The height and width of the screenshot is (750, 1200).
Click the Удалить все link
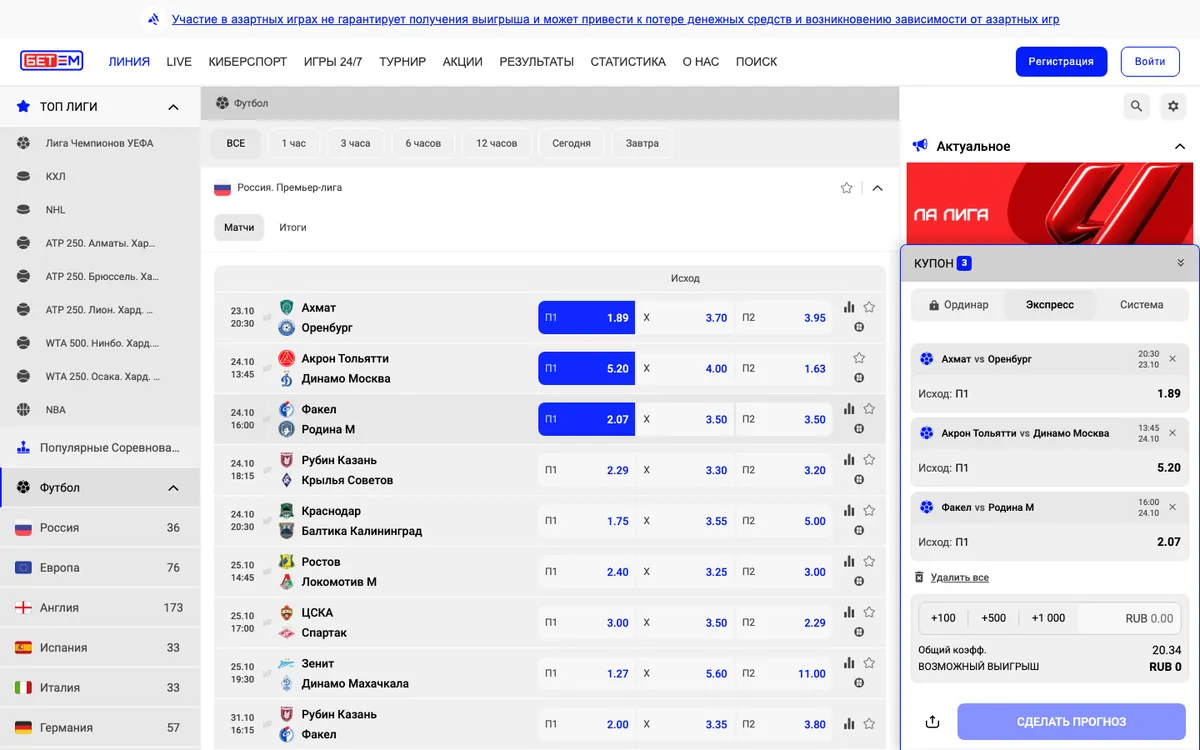pos(959,578)
